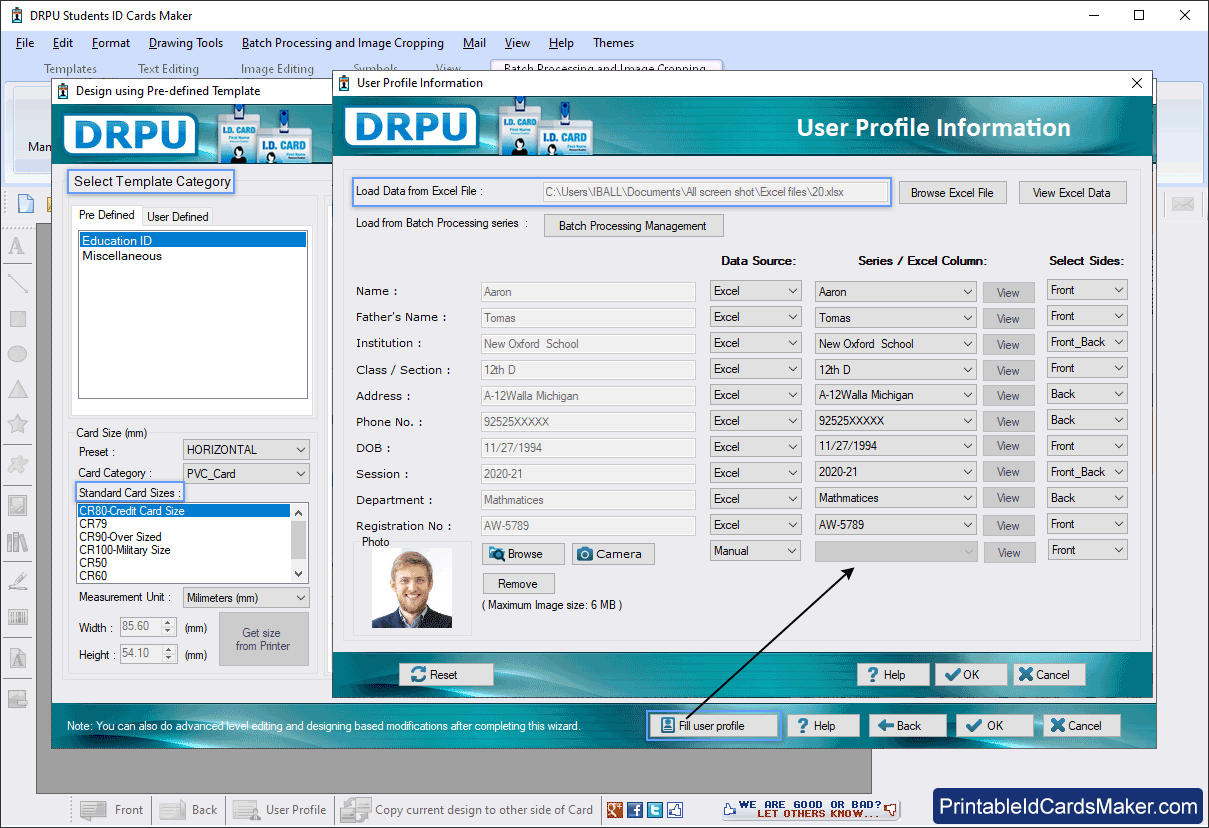The height and width of the screenshot is (828, 1209).
Task: Open Batch Processing Management
Action: tap(633, 226)
